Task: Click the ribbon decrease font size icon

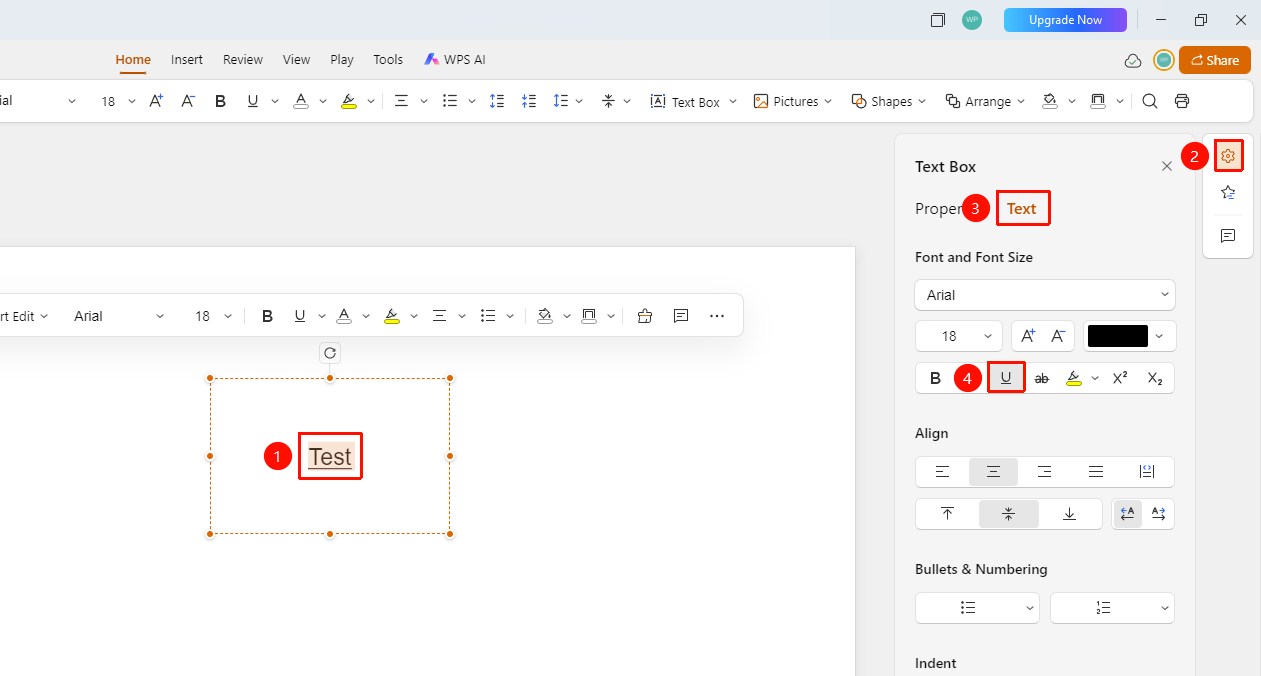Action: 188,101
